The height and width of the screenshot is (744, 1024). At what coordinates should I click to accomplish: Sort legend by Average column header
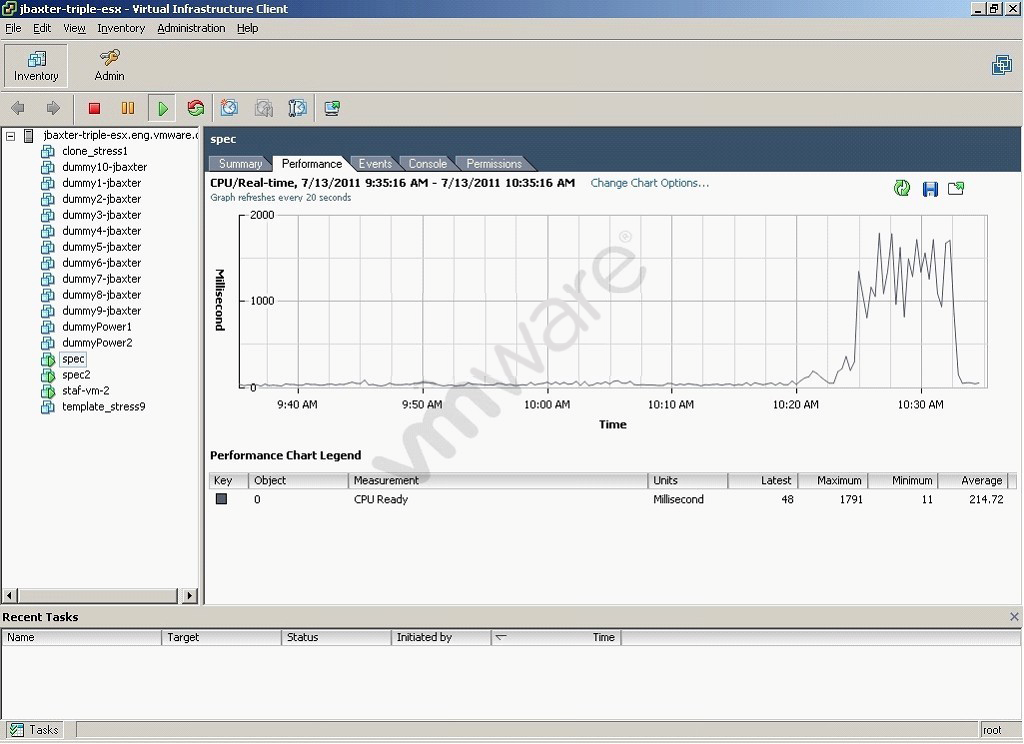tap(973, 480)
